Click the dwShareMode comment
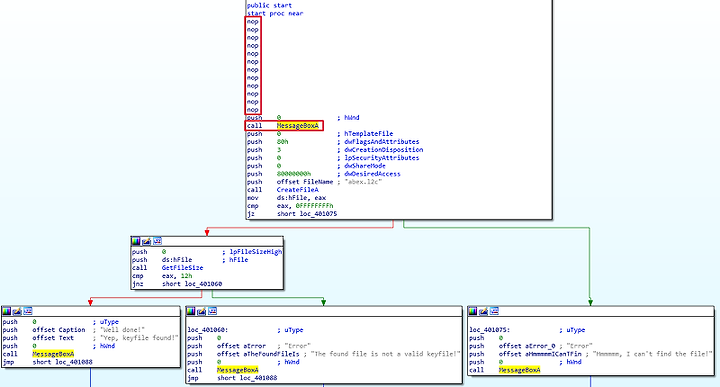 (x=365, y=166)
